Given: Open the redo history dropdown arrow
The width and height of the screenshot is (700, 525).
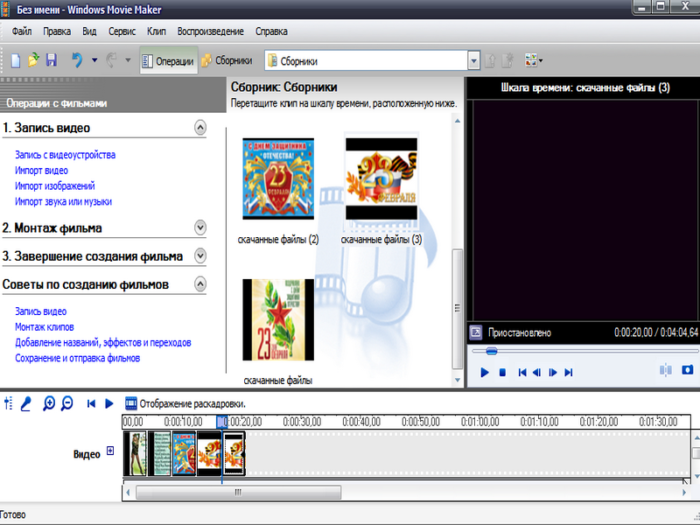Looking at the screenshot, I should click(128, 60).
